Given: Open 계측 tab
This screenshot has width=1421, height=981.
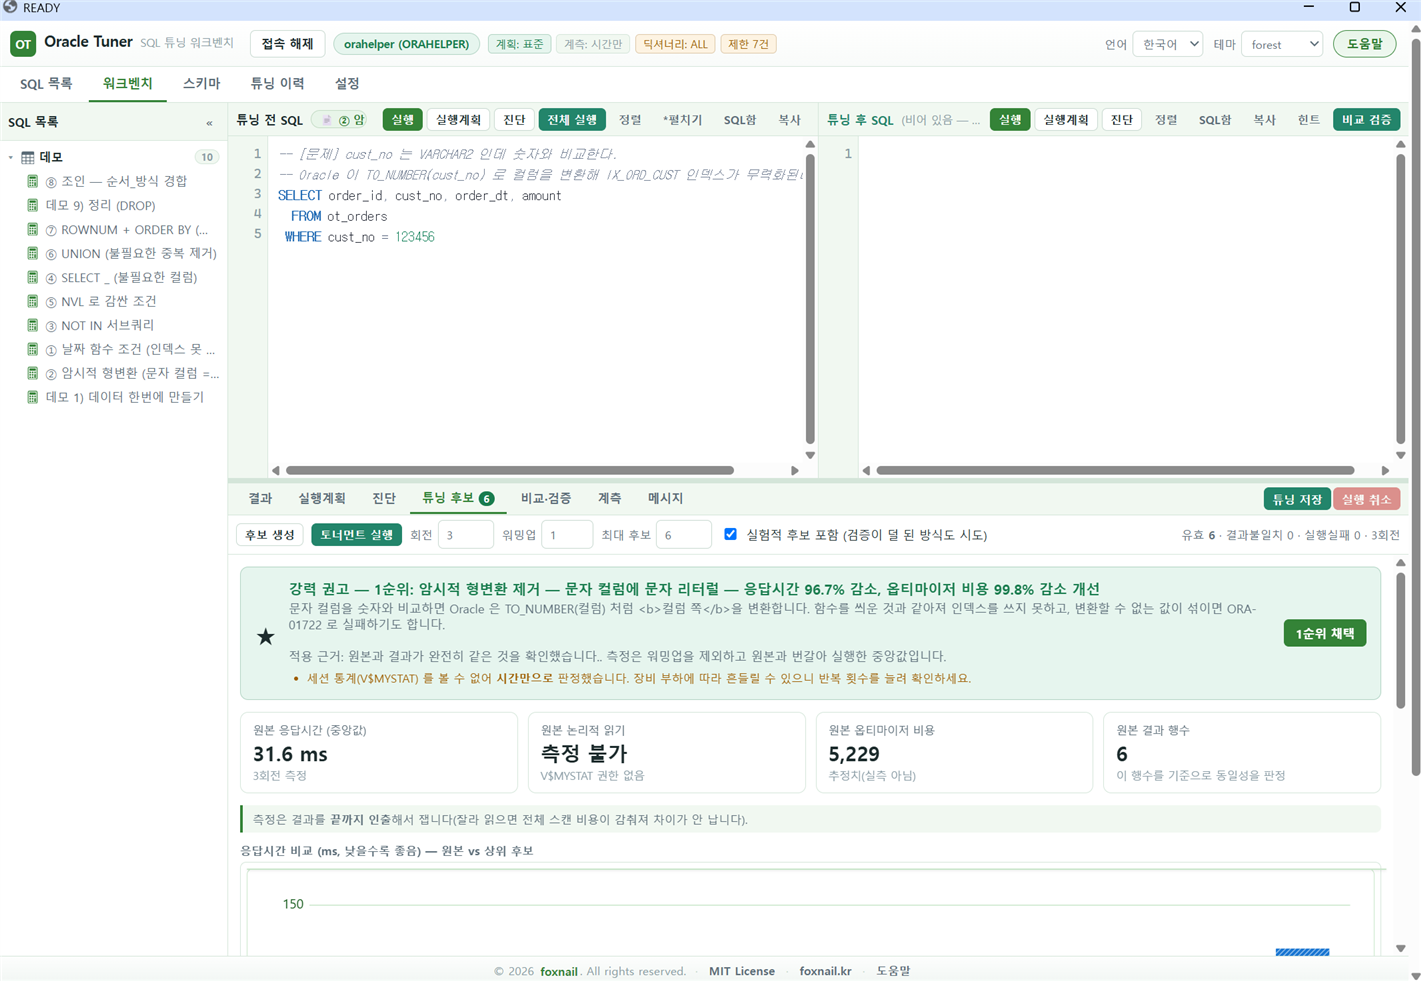Looking at the screenshot, I should point(610,498).
